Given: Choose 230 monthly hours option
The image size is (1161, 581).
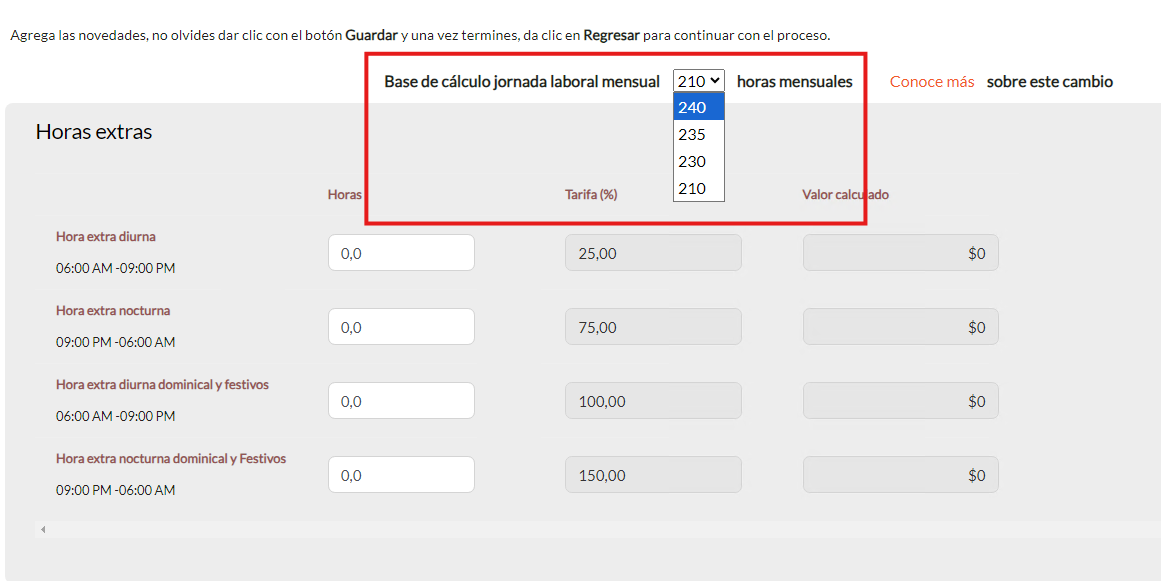Looking at the screenshot, I should point(698,161).
